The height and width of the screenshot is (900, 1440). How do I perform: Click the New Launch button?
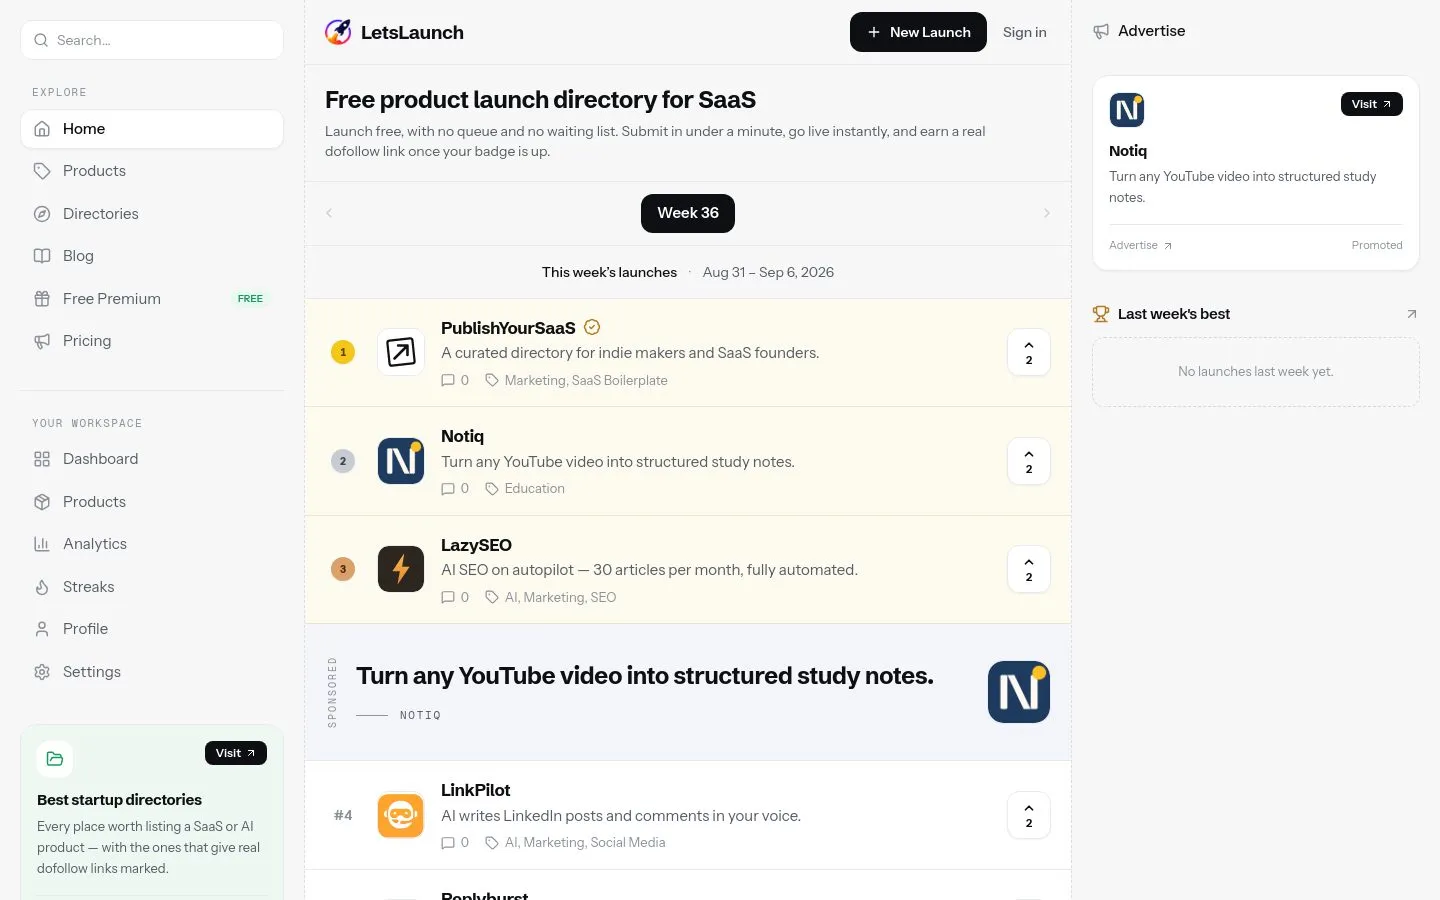pyautogui.click(x=918, y=32)
